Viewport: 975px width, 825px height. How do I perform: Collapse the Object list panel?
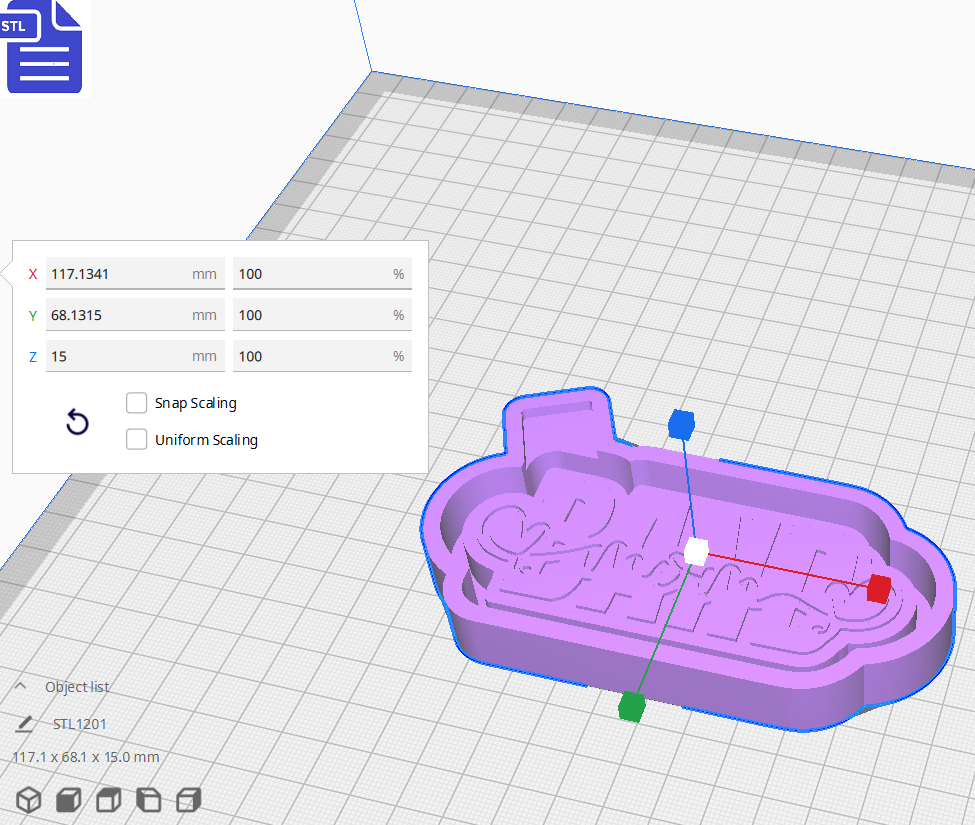pyautogui.click(x=20, y=687)
